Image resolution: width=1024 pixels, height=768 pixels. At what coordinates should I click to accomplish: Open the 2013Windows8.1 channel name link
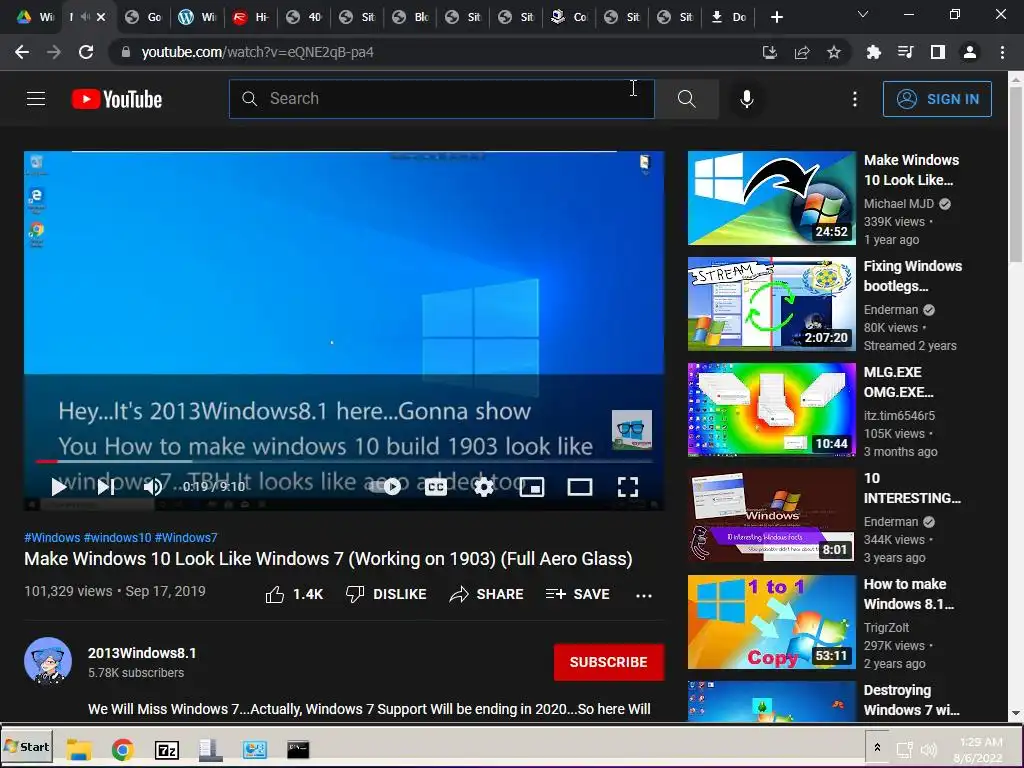pos(142,653)
